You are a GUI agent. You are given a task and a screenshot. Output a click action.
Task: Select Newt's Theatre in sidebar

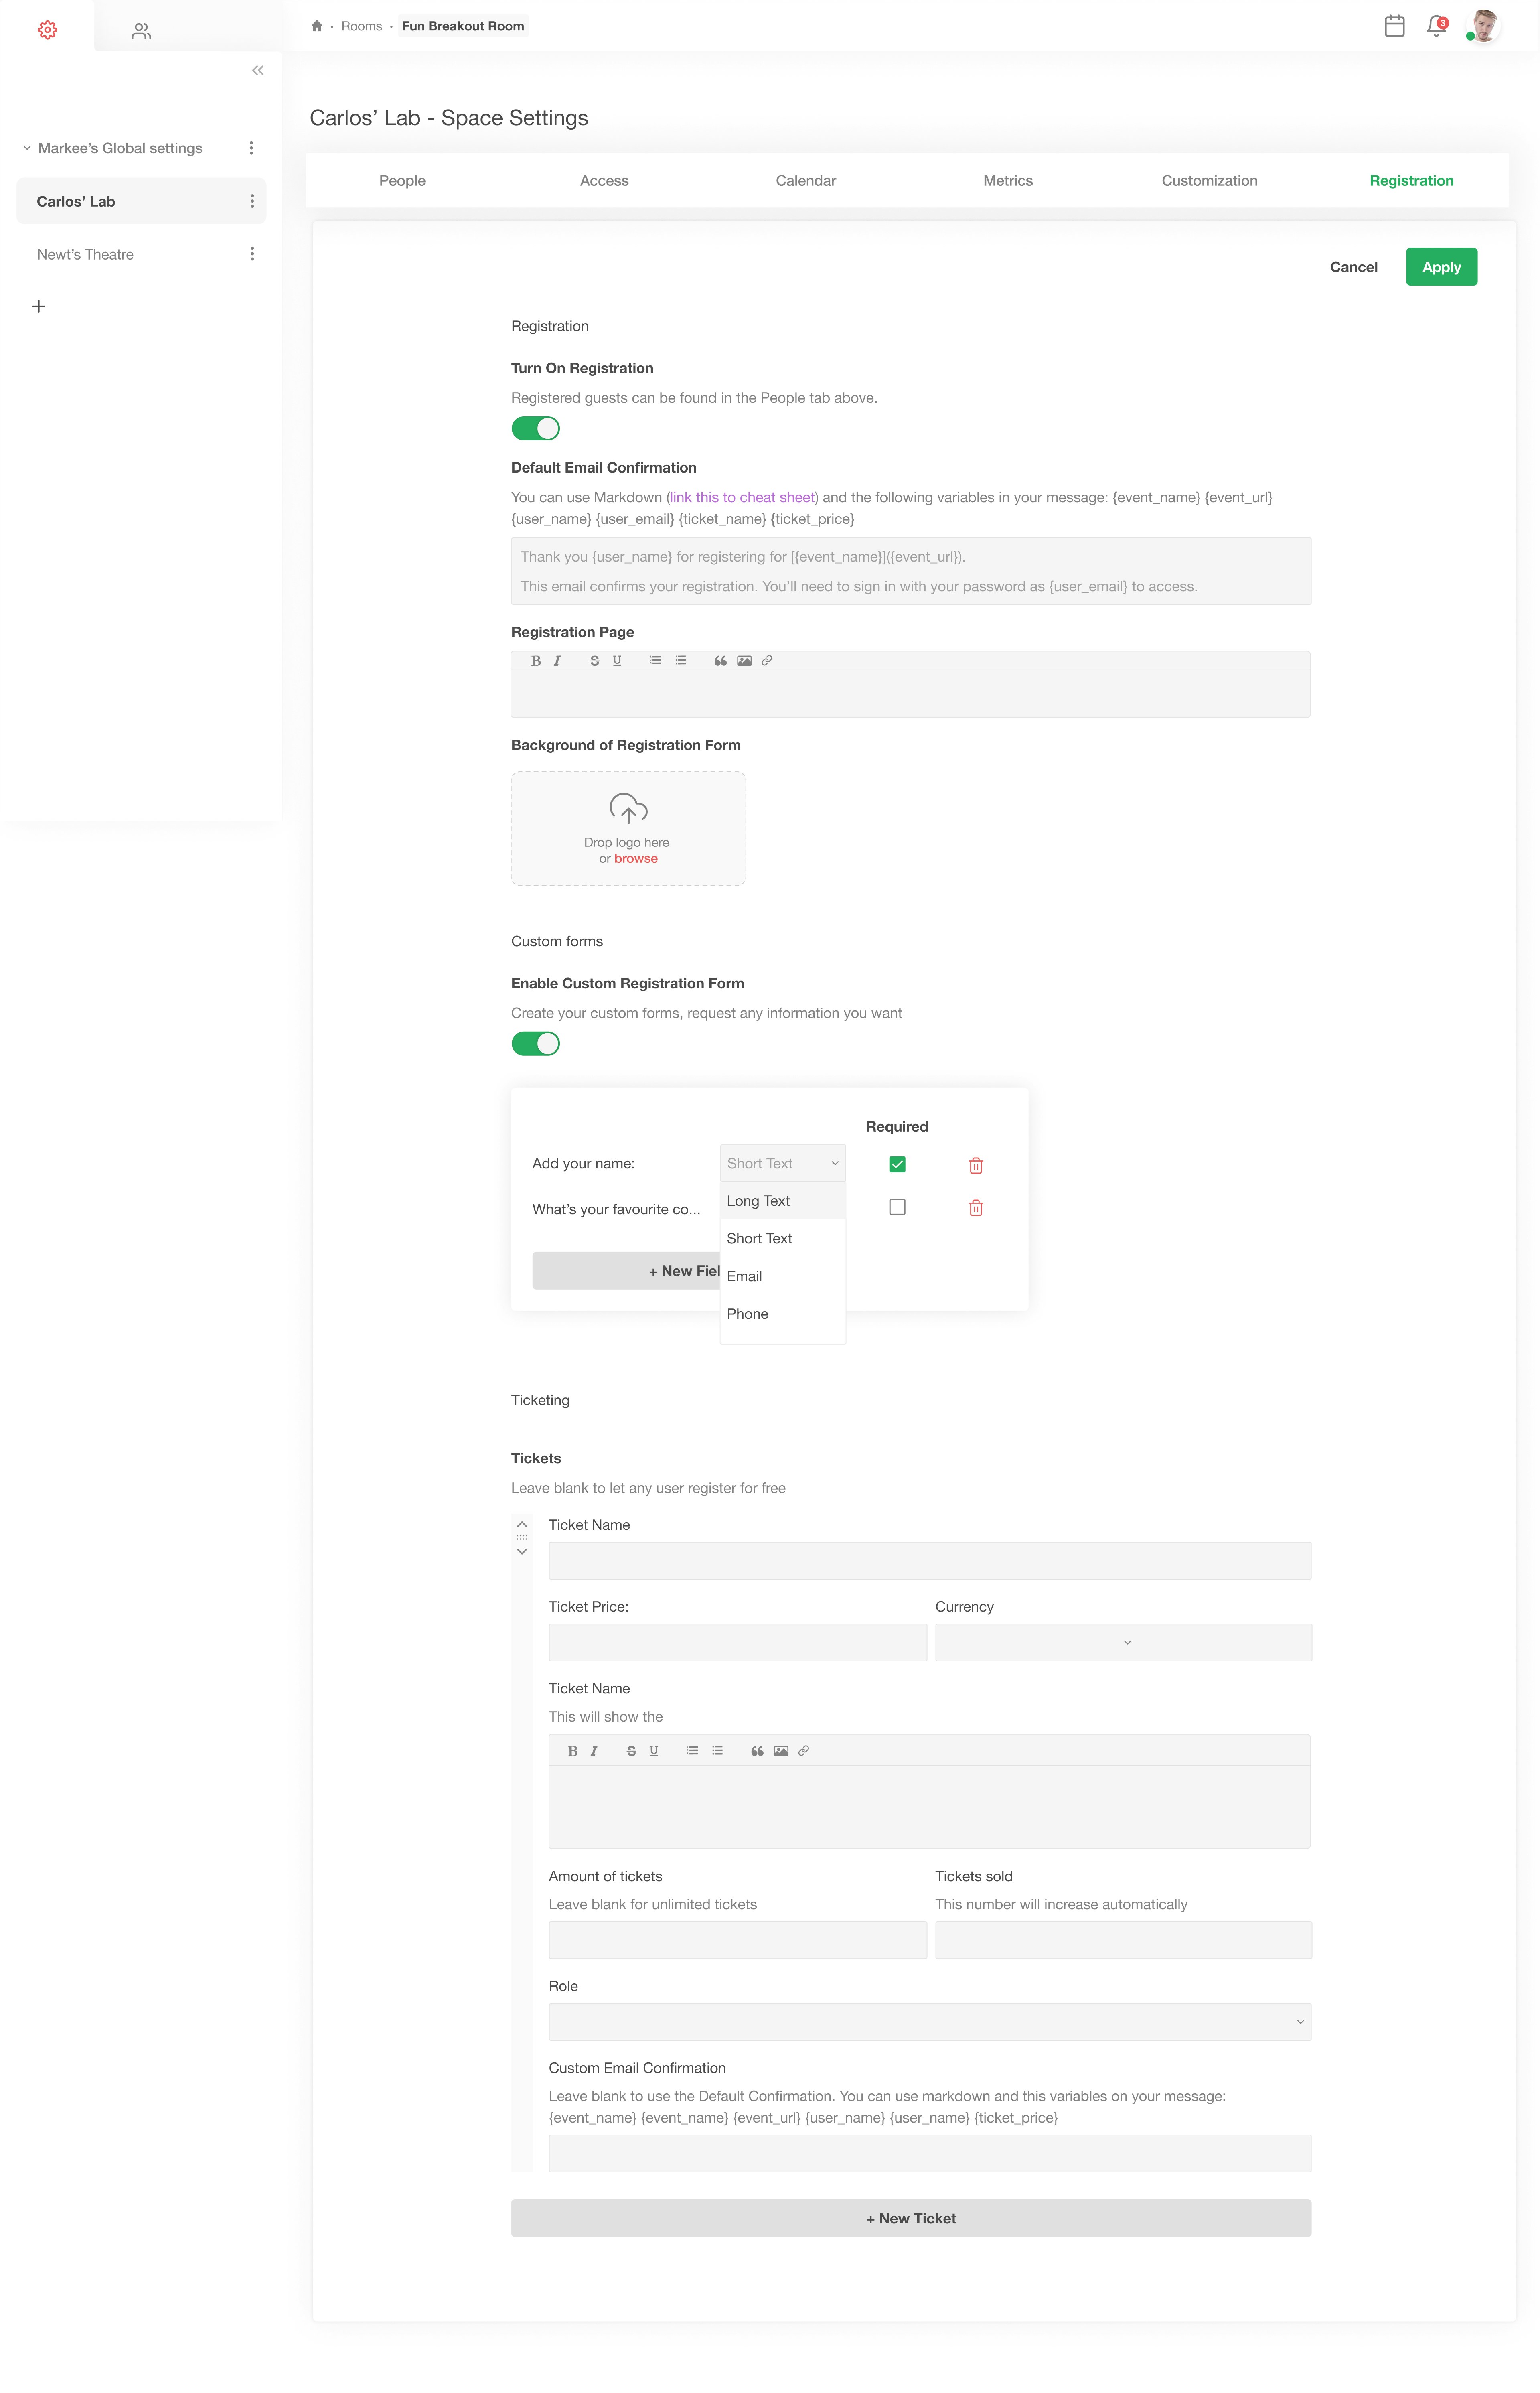85,254
